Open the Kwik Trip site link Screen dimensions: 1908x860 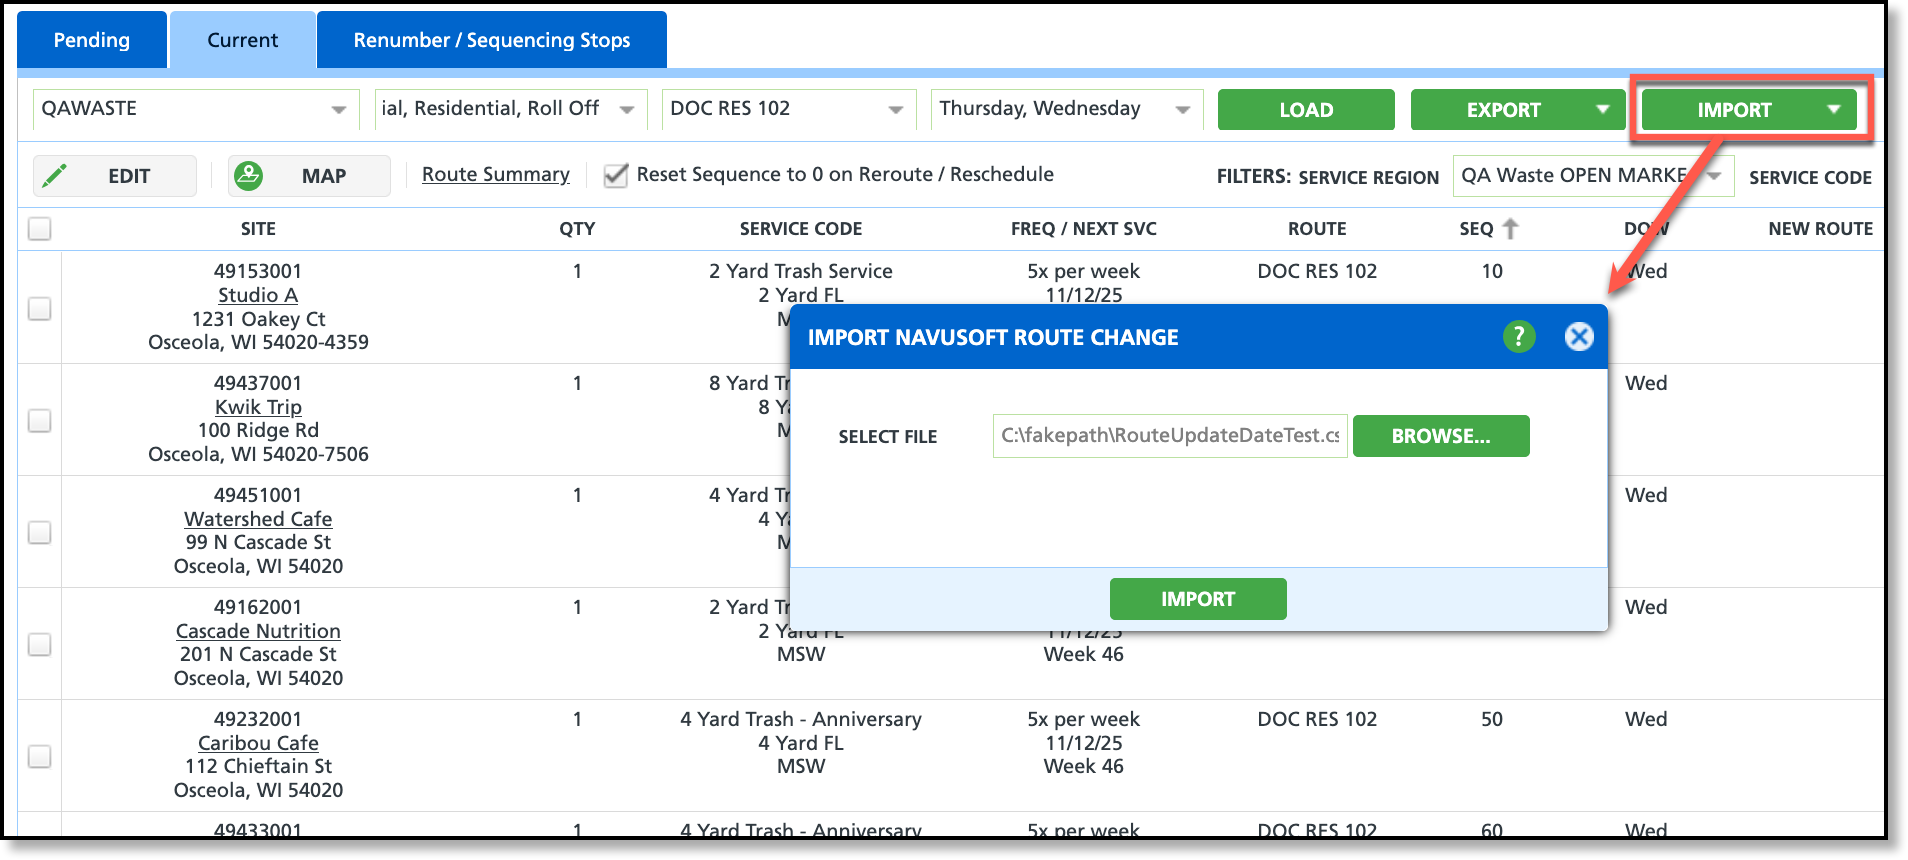pos(258,407)
